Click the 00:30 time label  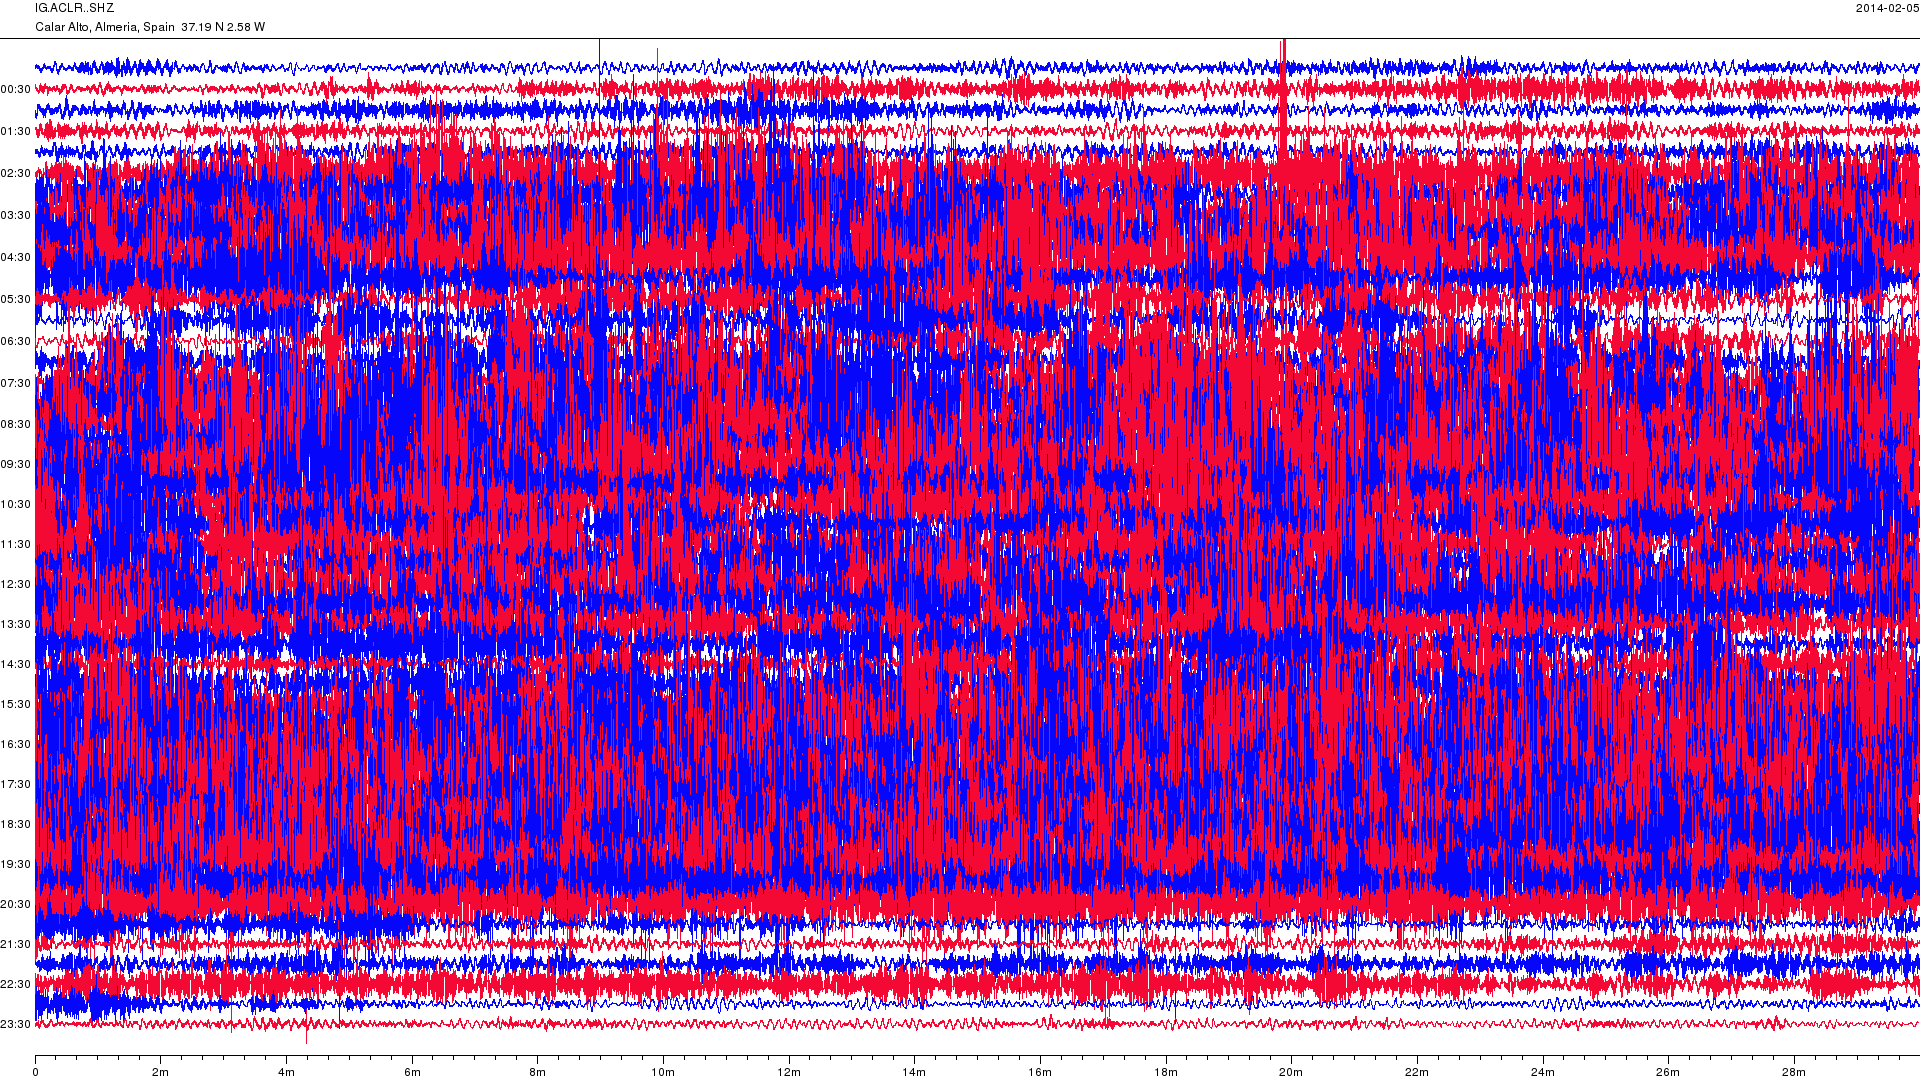16,90
